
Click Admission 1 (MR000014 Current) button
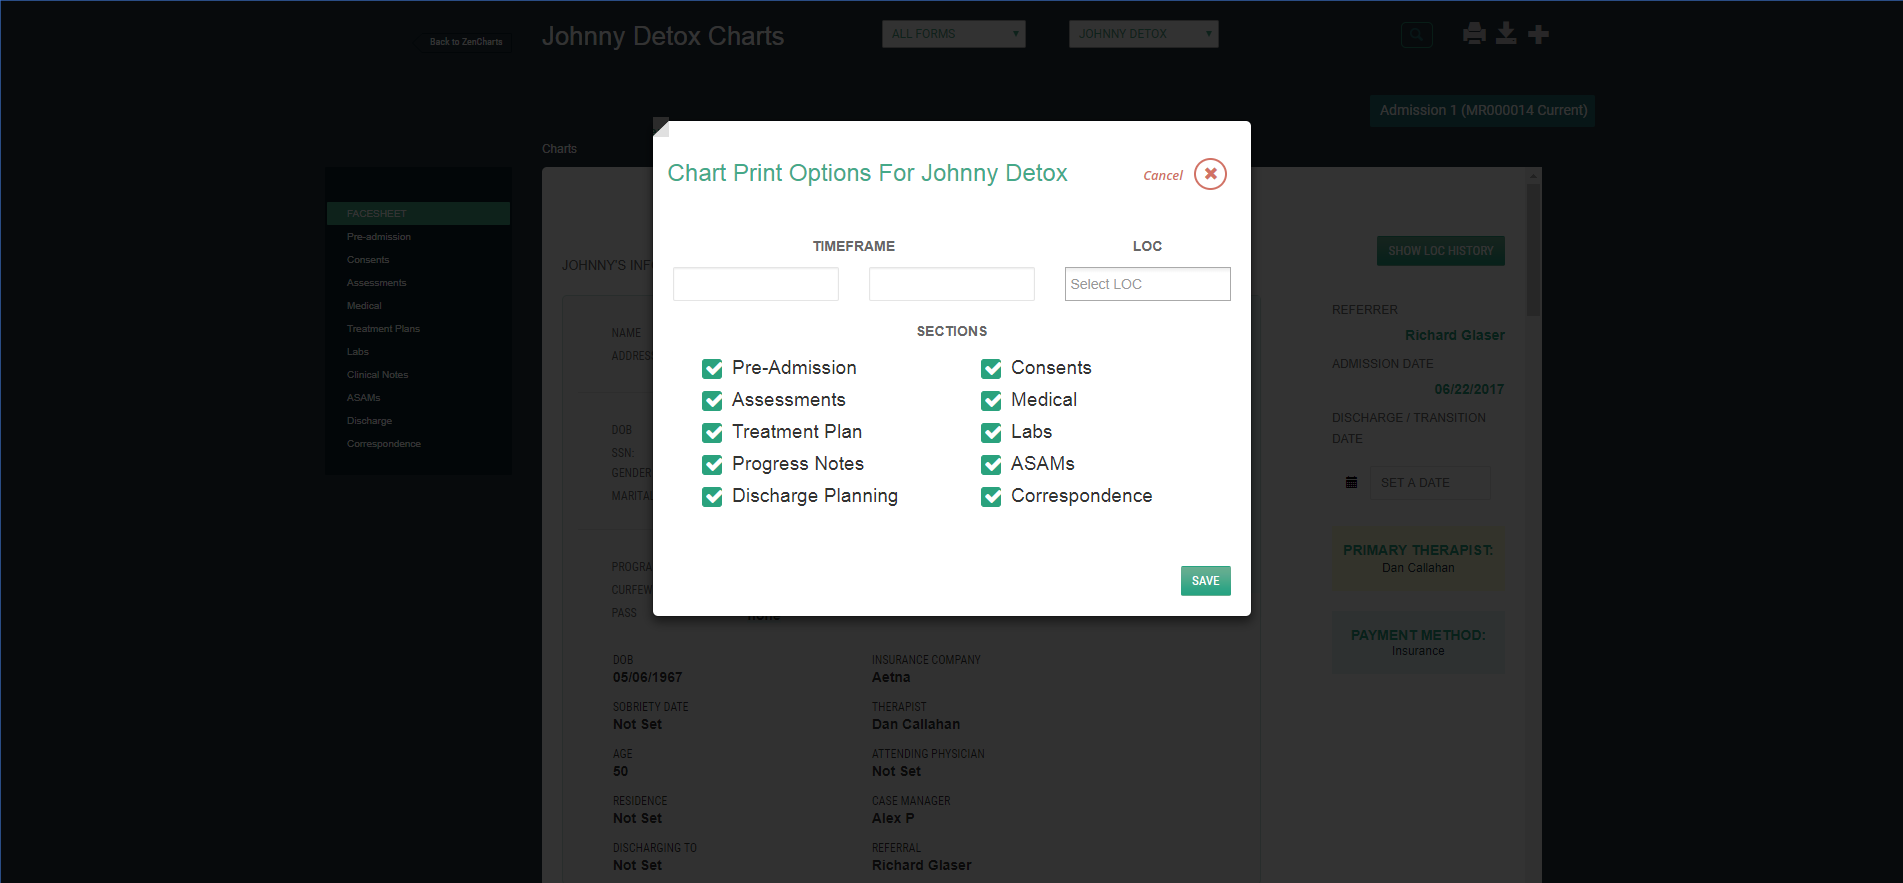coord(1482,110)
